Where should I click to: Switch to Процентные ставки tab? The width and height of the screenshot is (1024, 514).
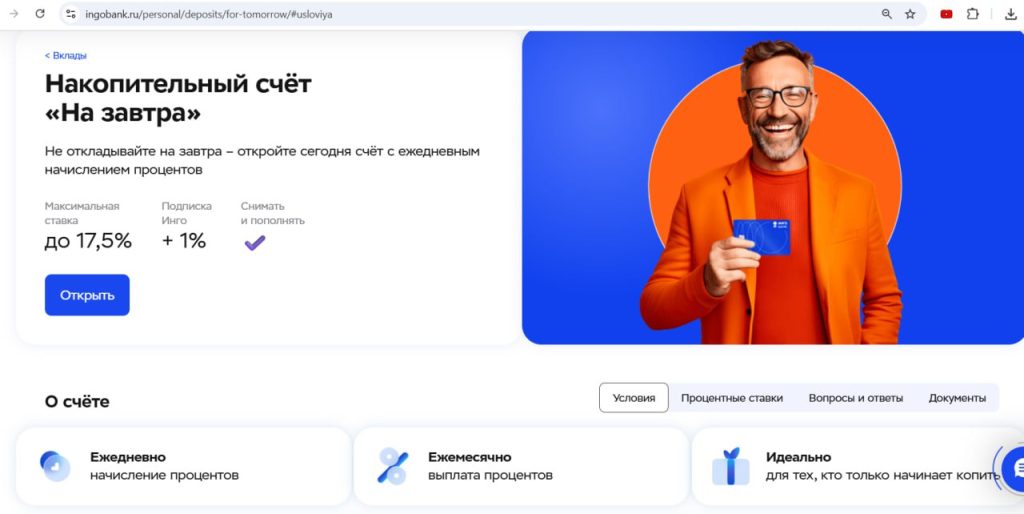pyautogui.click(x=731, y=398)
